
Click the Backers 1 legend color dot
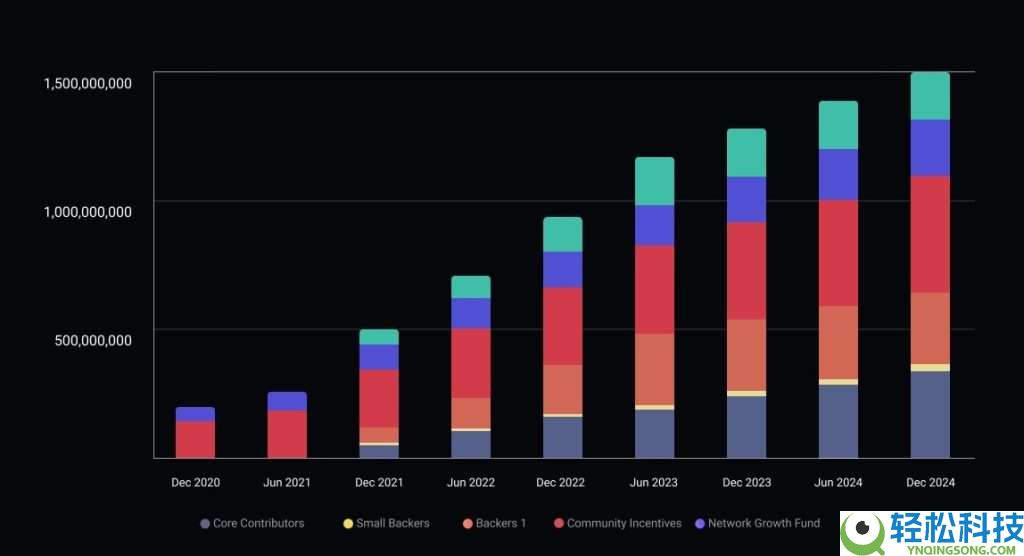tap(468, 523)
